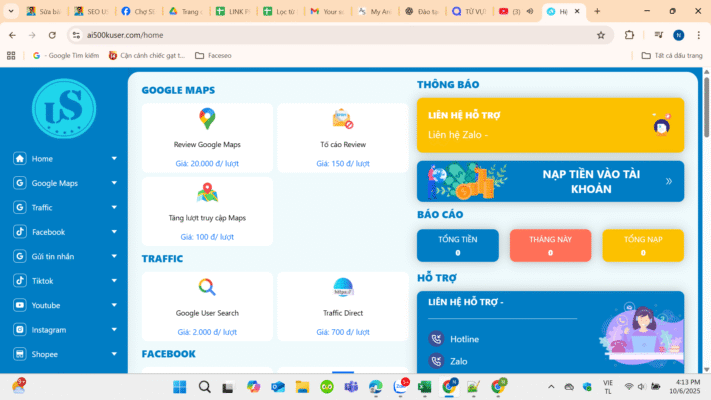Open the Tố cáo Review service icon
The height and width of the screenshot is (400, 711).
coord(342,119)
